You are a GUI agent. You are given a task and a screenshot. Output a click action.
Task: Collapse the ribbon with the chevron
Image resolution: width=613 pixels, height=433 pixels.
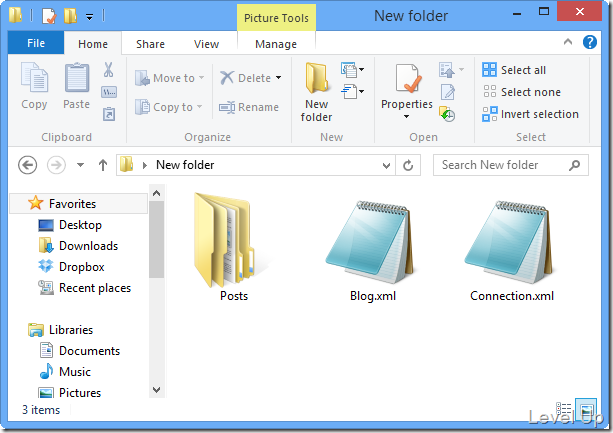tap(568, 42)
